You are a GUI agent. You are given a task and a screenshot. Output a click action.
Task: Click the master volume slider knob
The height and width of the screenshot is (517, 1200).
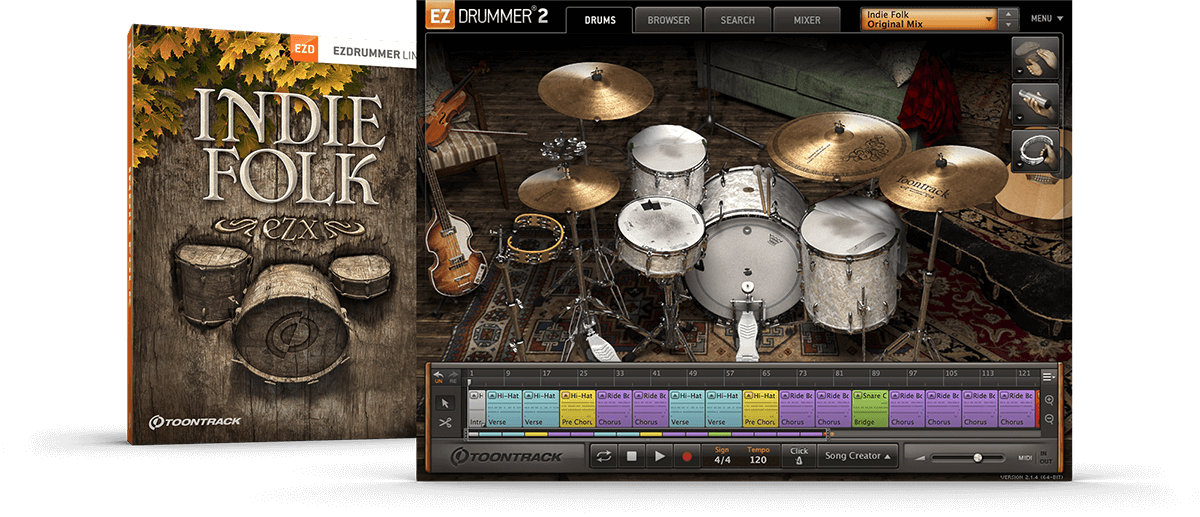click(x=977, y=457)
